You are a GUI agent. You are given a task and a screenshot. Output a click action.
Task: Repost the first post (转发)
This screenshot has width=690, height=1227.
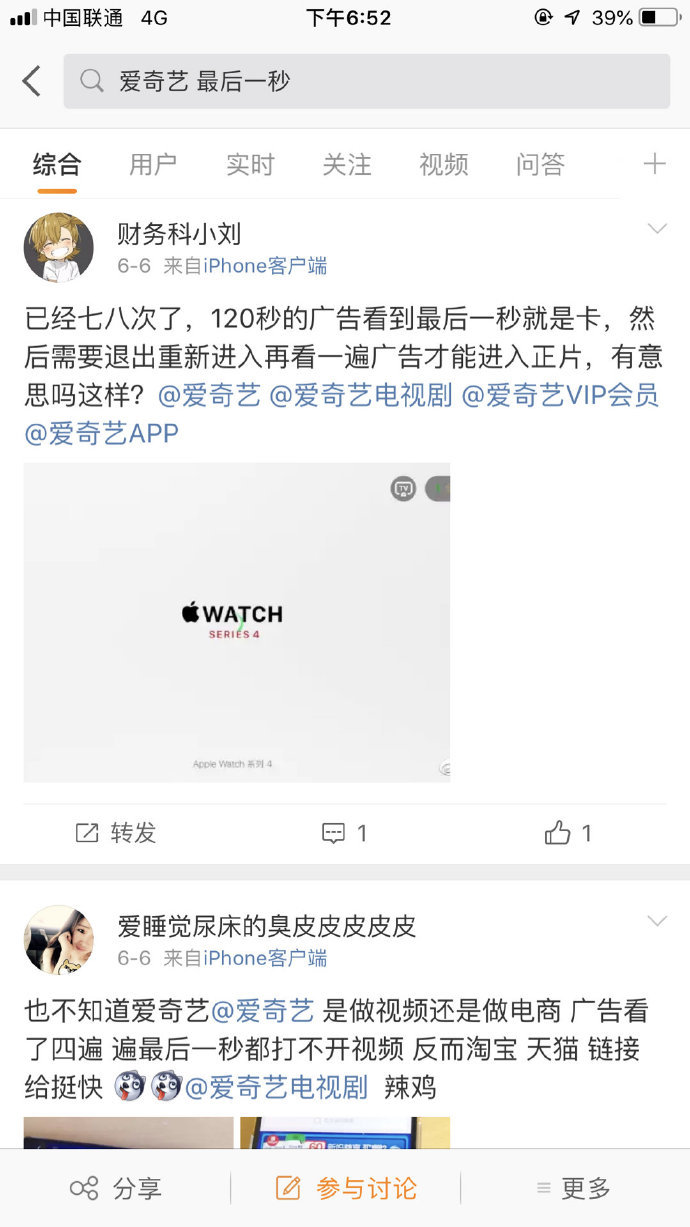tap(117, 833)
